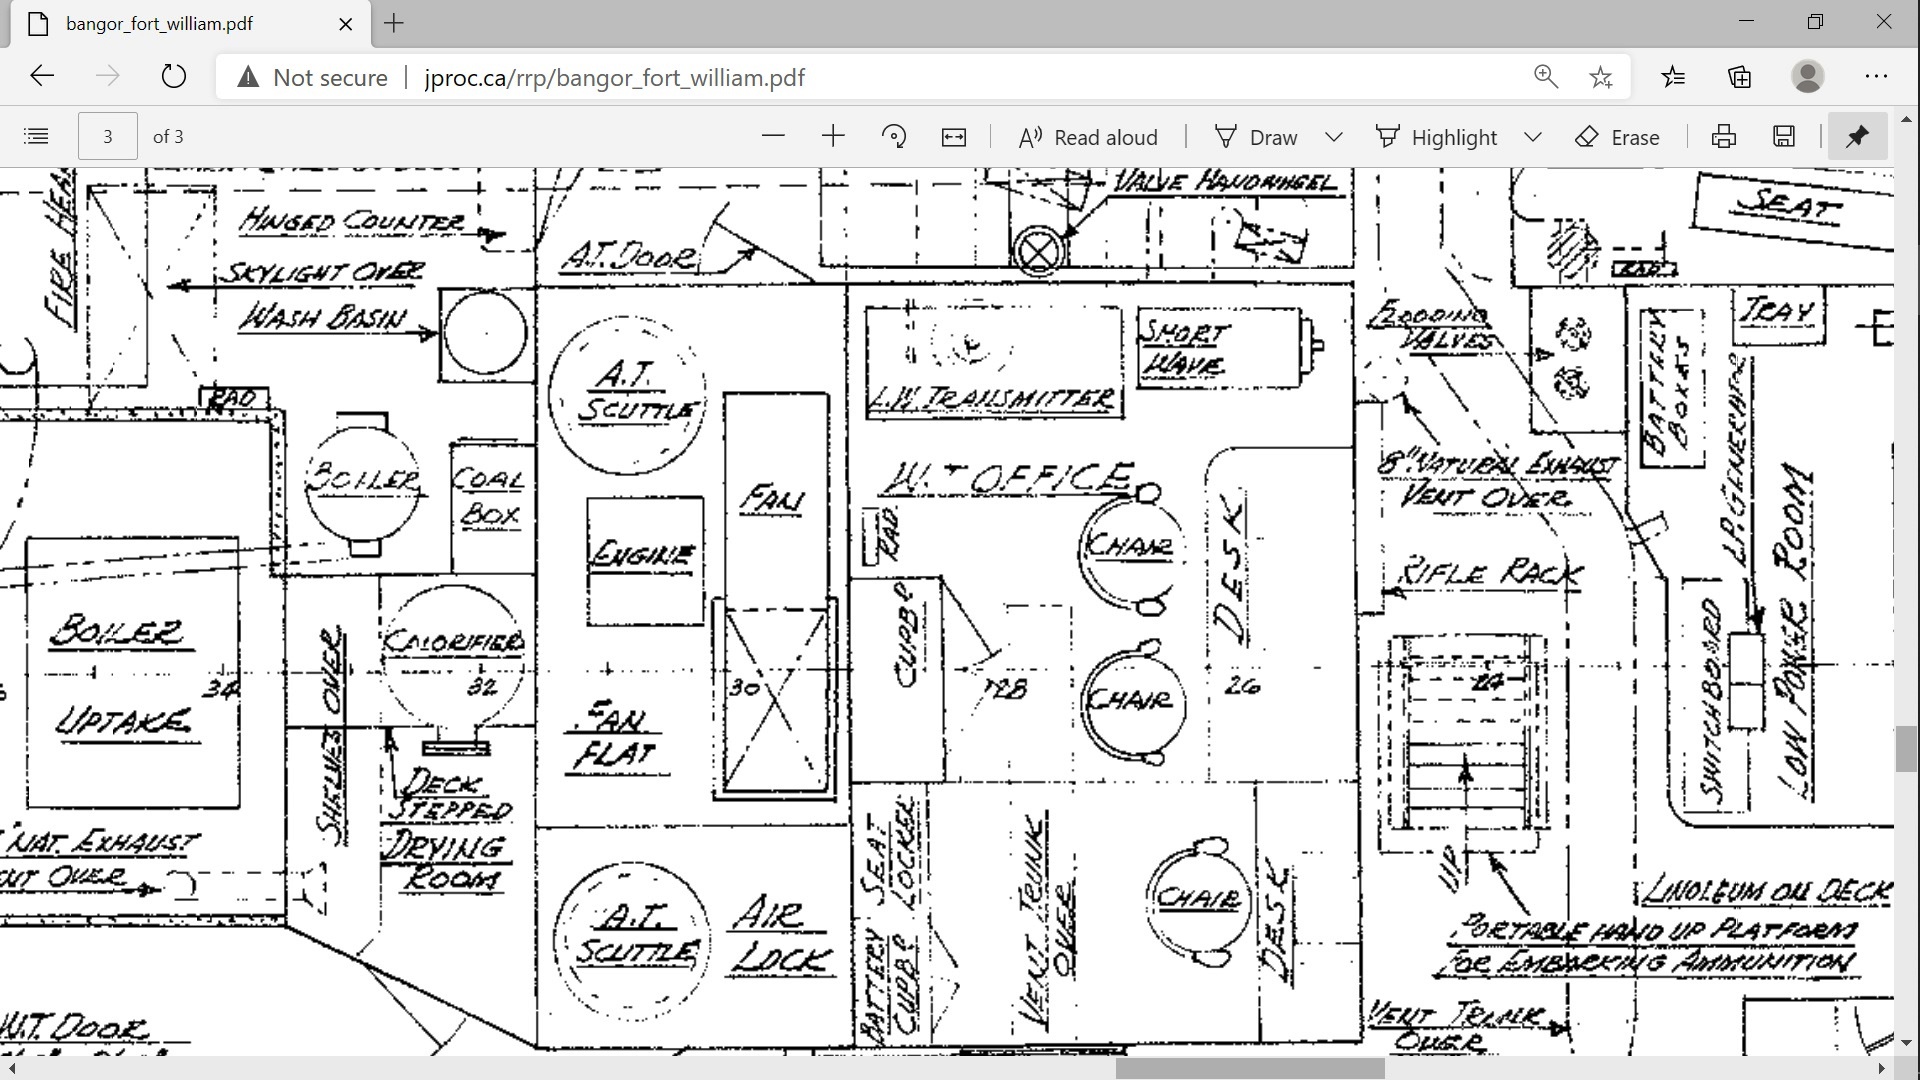Image resolution: width=1920 pixels, height=1080 pixels.
Task: Click the zoom in plus button
Action: pyautogui.click(x=833, y=137)
